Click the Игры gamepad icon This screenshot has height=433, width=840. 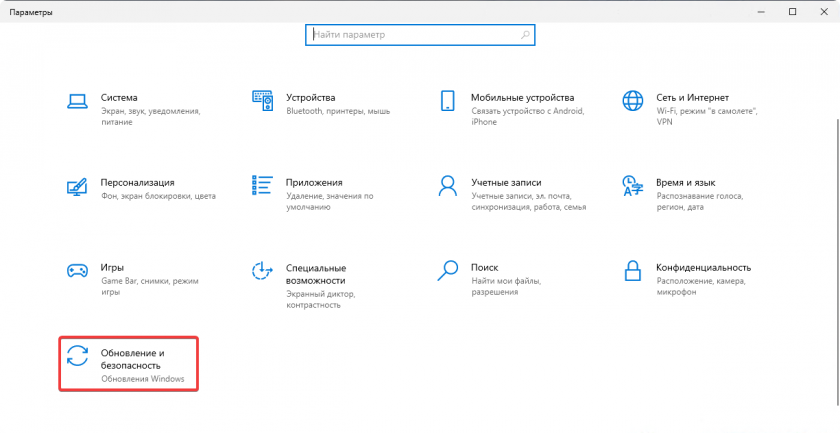pyautogui.click(x=77, y=271)
